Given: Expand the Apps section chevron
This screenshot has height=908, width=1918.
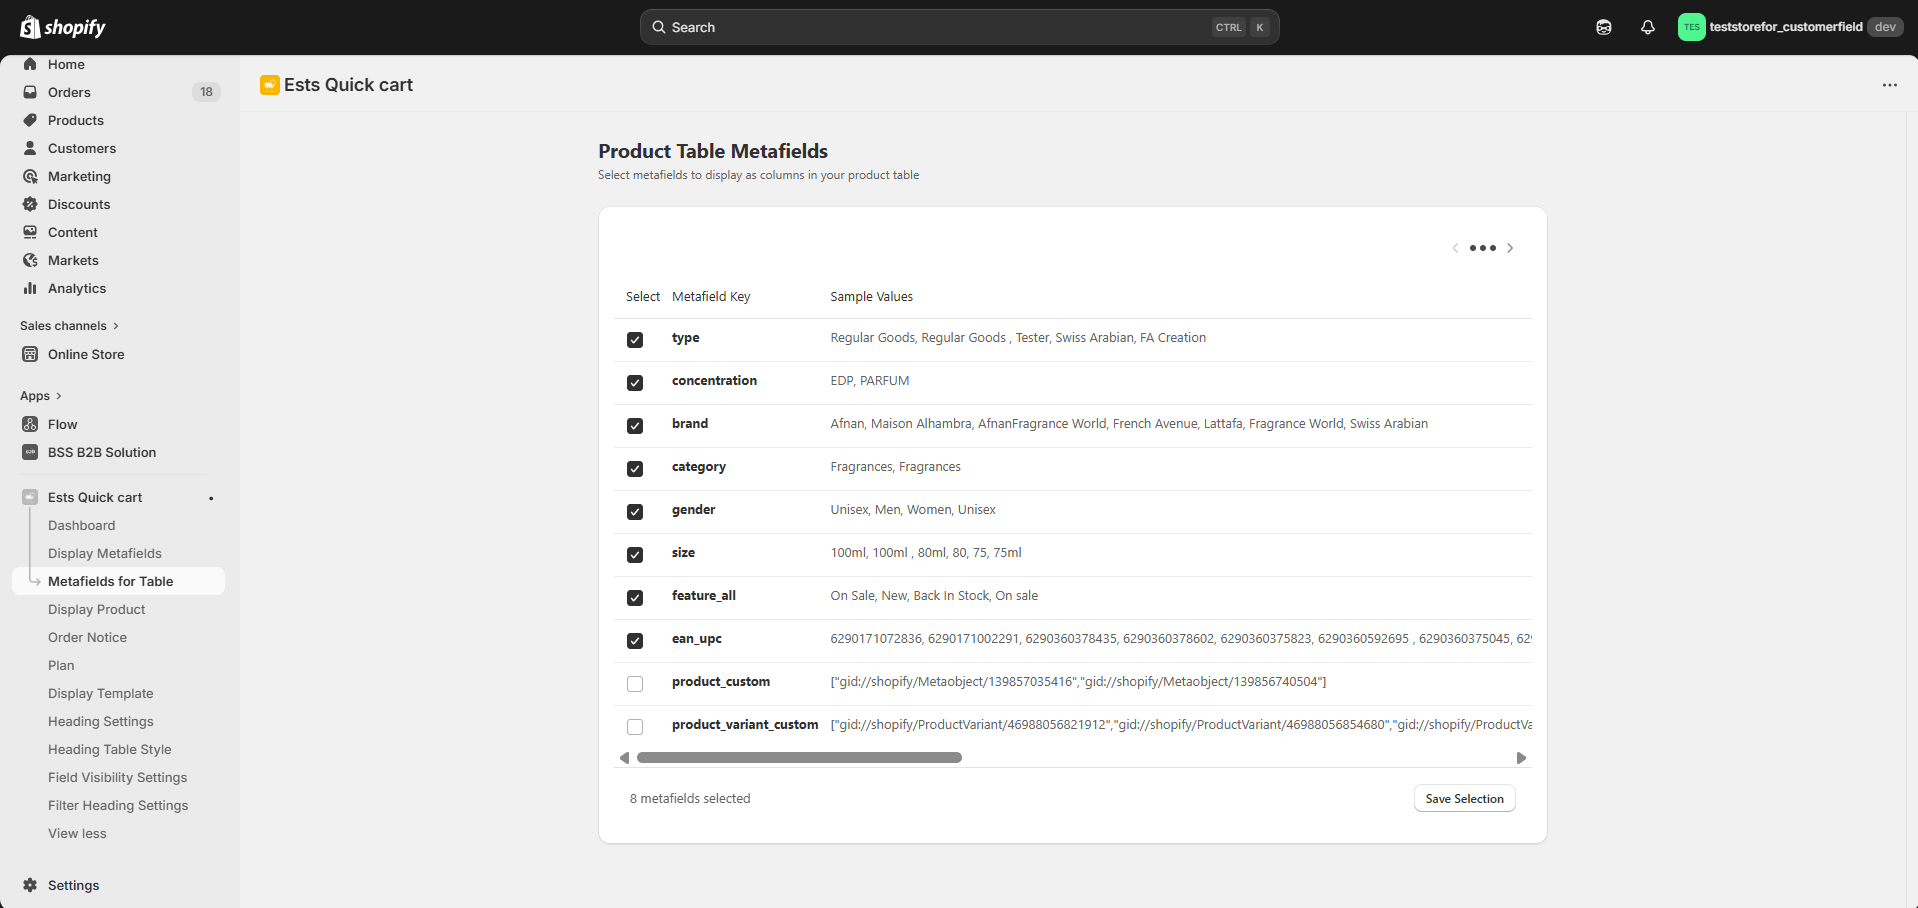Looking at the screenshot, I should tap(59, 396).
